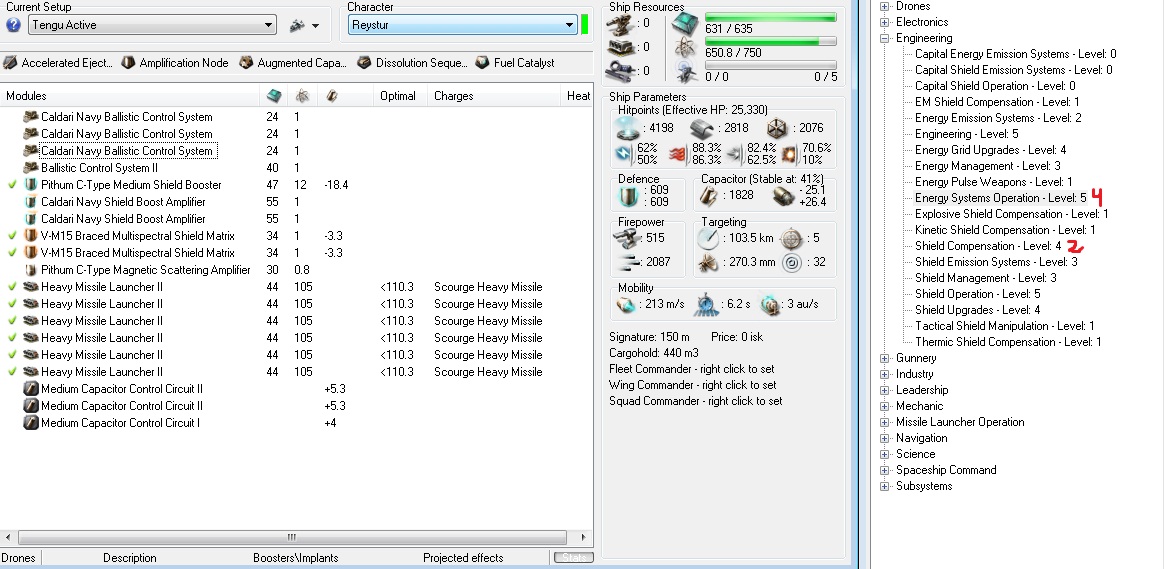Toggle first V-M15 Braced Multispectral Shield Matrix checkmark
Image resolution: width=1164 pixels, height=569 pixels.
12,235
